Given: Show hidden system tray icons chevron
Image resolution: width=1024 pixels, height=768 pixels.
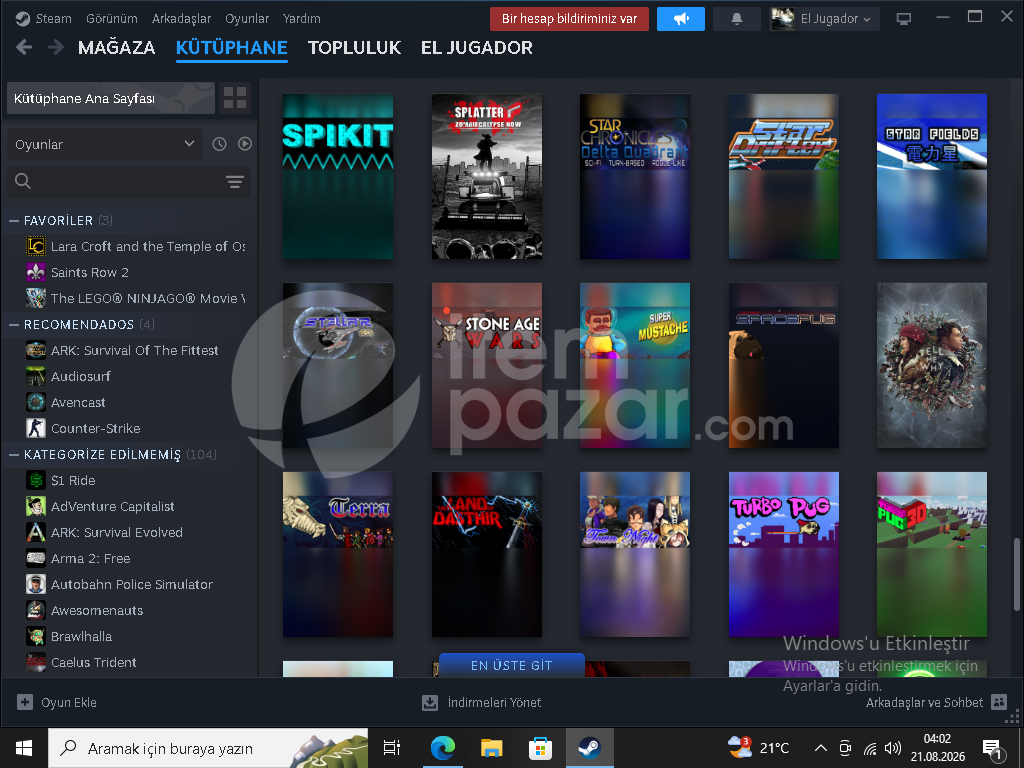Looking at the screenshot, I should pyautogui.click(x=821, y=748).
